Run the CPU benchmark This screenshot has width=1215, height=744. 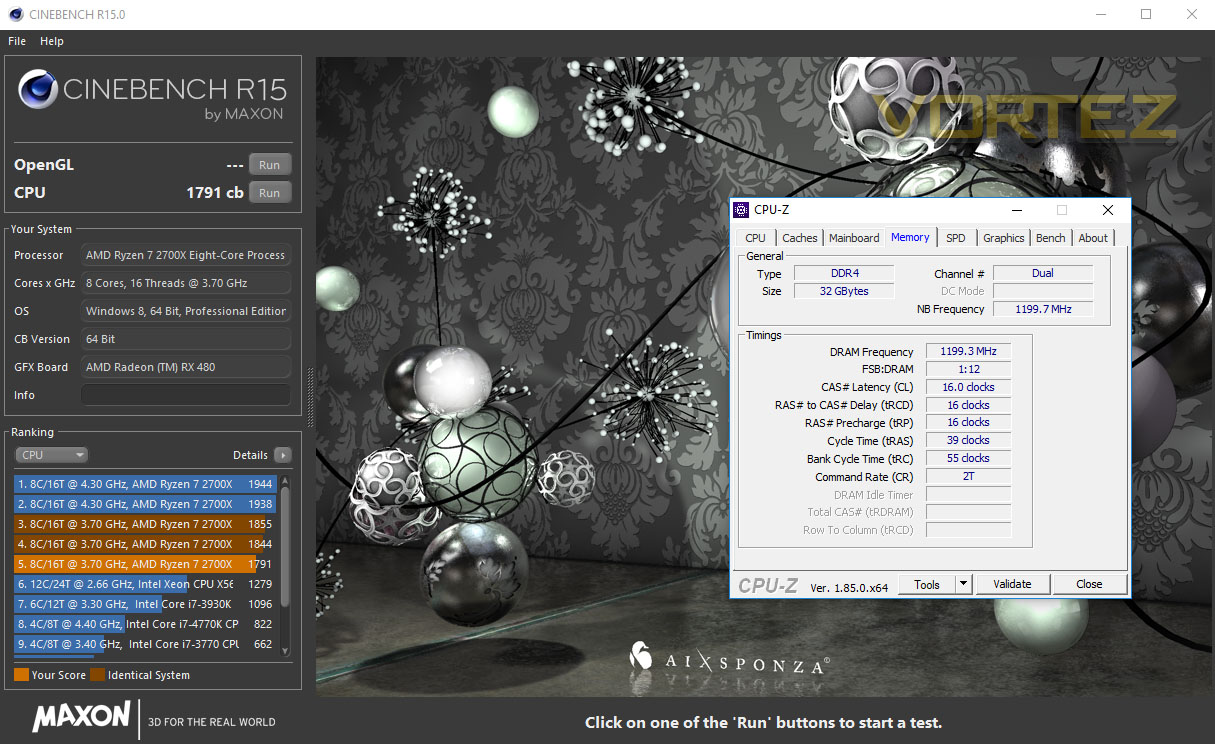[270, 193]
